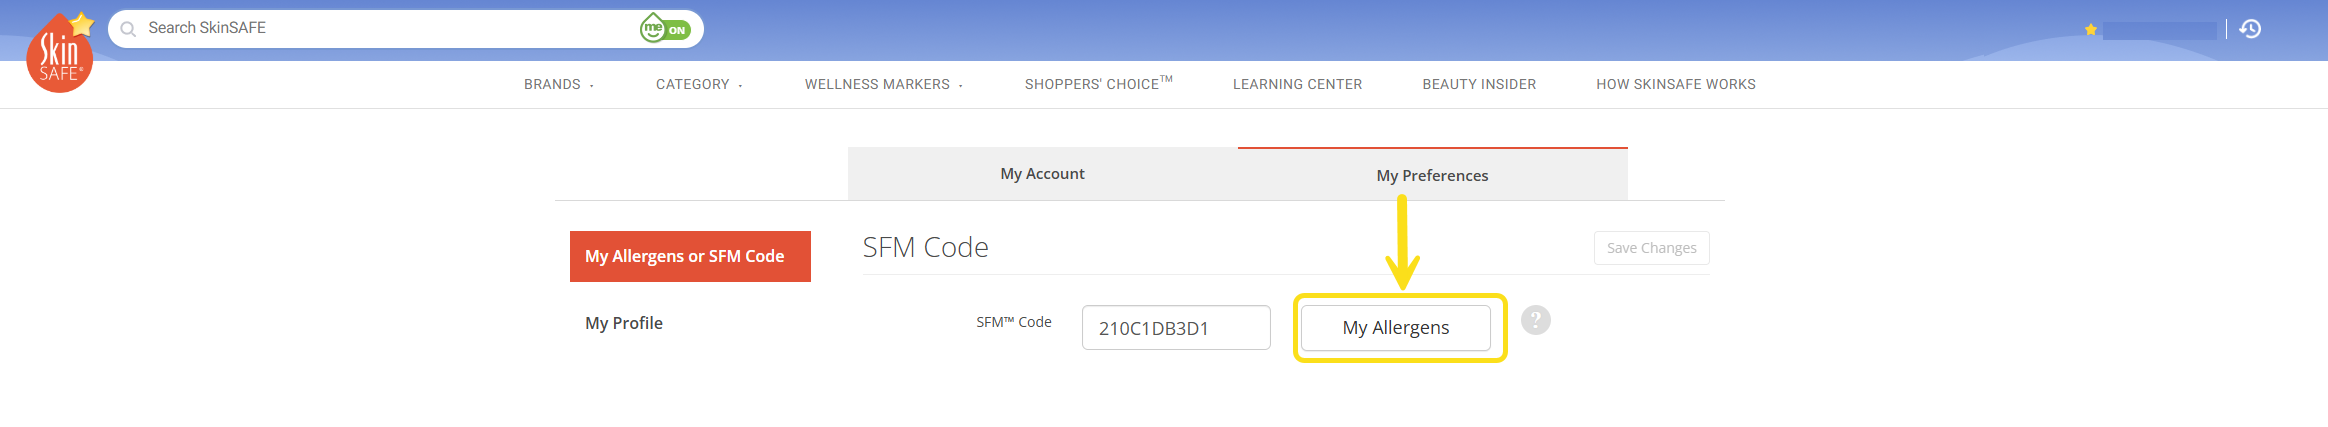Go to Beauty Insider
Screen dimensions: 2328x427
tap(1479, 85)
